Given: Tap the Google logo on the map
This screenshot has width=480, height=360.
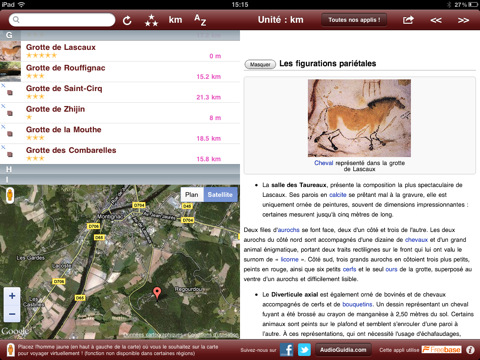Looking at the screenshot, I should click(x=15, y=331).
